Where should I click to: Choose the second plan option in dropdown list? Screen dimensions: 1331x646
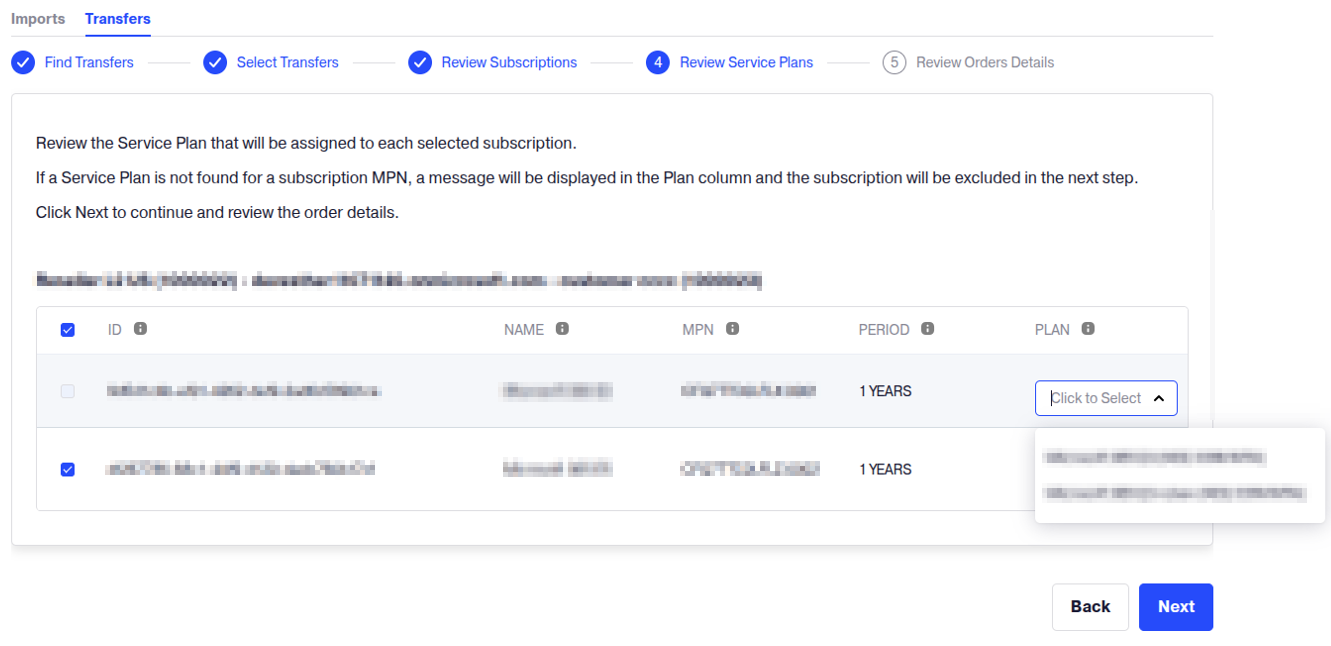tap(1174, 493)
